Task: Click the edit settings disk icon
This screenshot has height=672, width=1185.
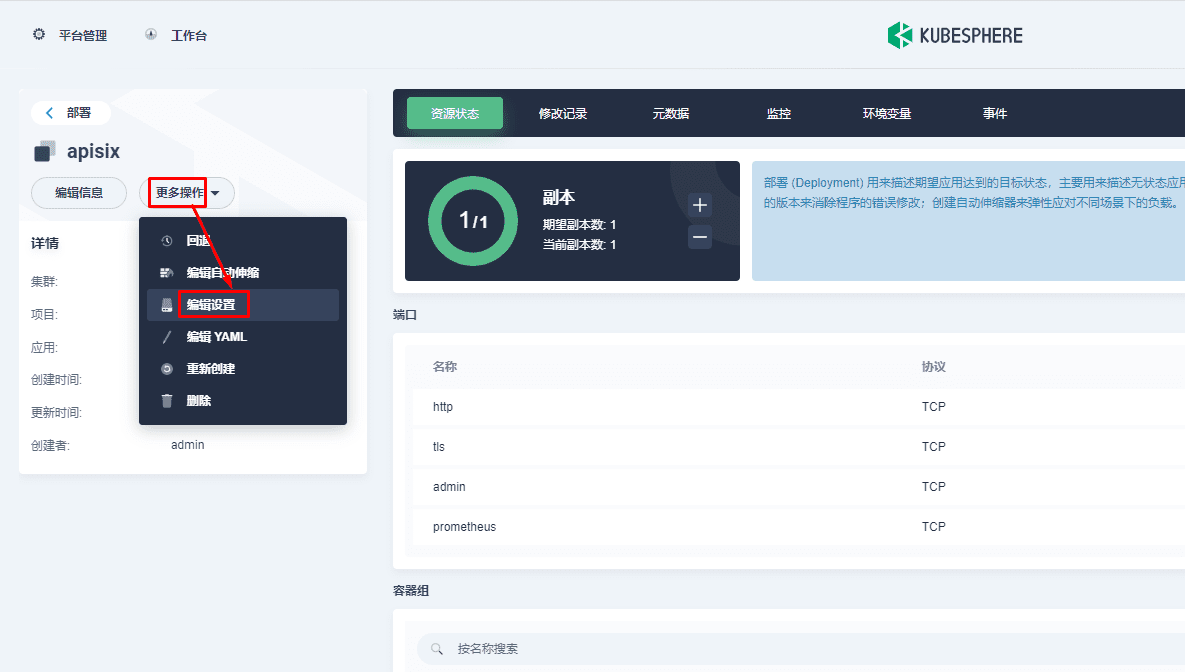Action: [167, 305]
